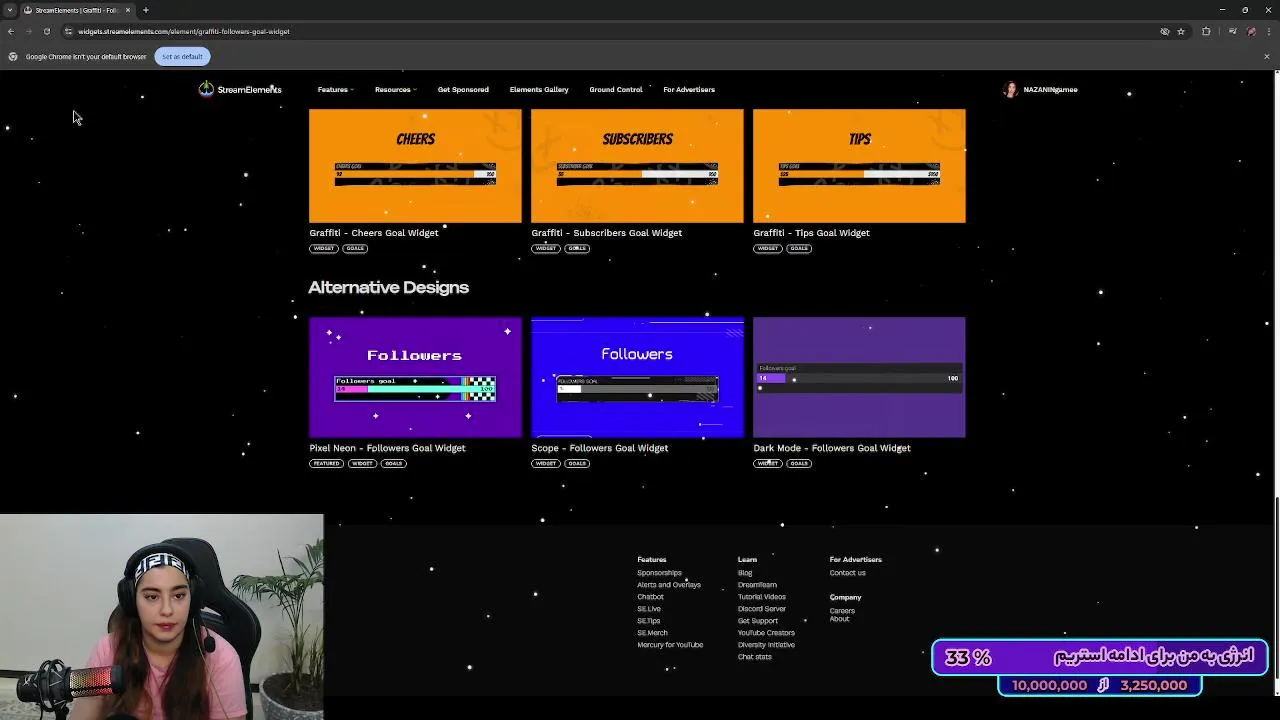The height and width of the screenshot is (720, 1280).
Task: Open the Contact us footer link
Action: [x=848, y=573]
